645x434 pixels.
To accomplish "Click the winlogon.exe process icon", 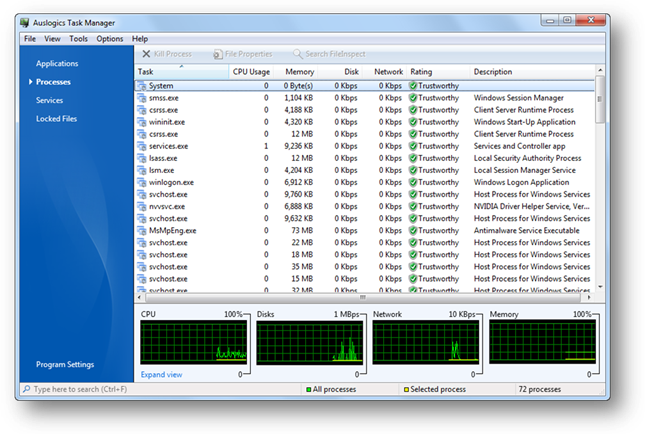I will coord(141,182).
